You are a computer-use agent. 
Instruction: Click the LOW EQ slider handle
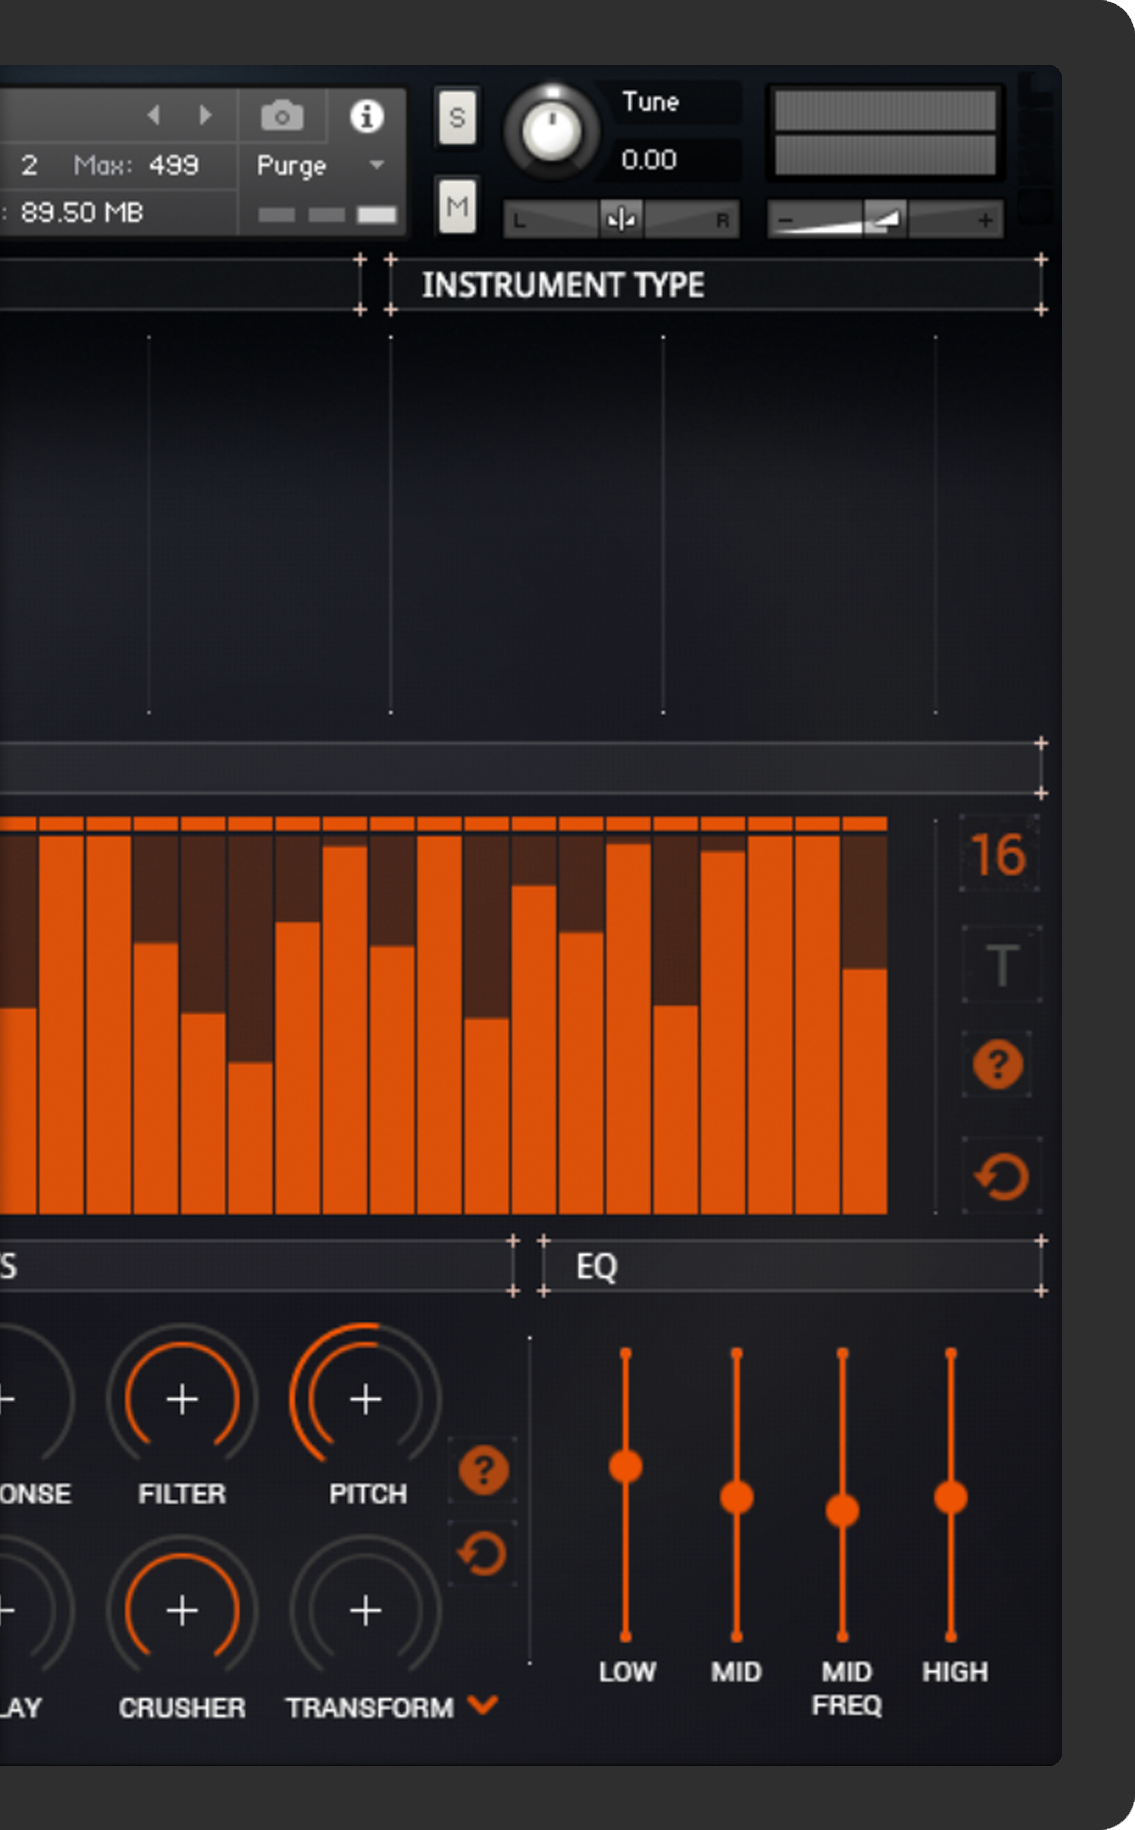pyautogui.click(x=626, y=1467)
